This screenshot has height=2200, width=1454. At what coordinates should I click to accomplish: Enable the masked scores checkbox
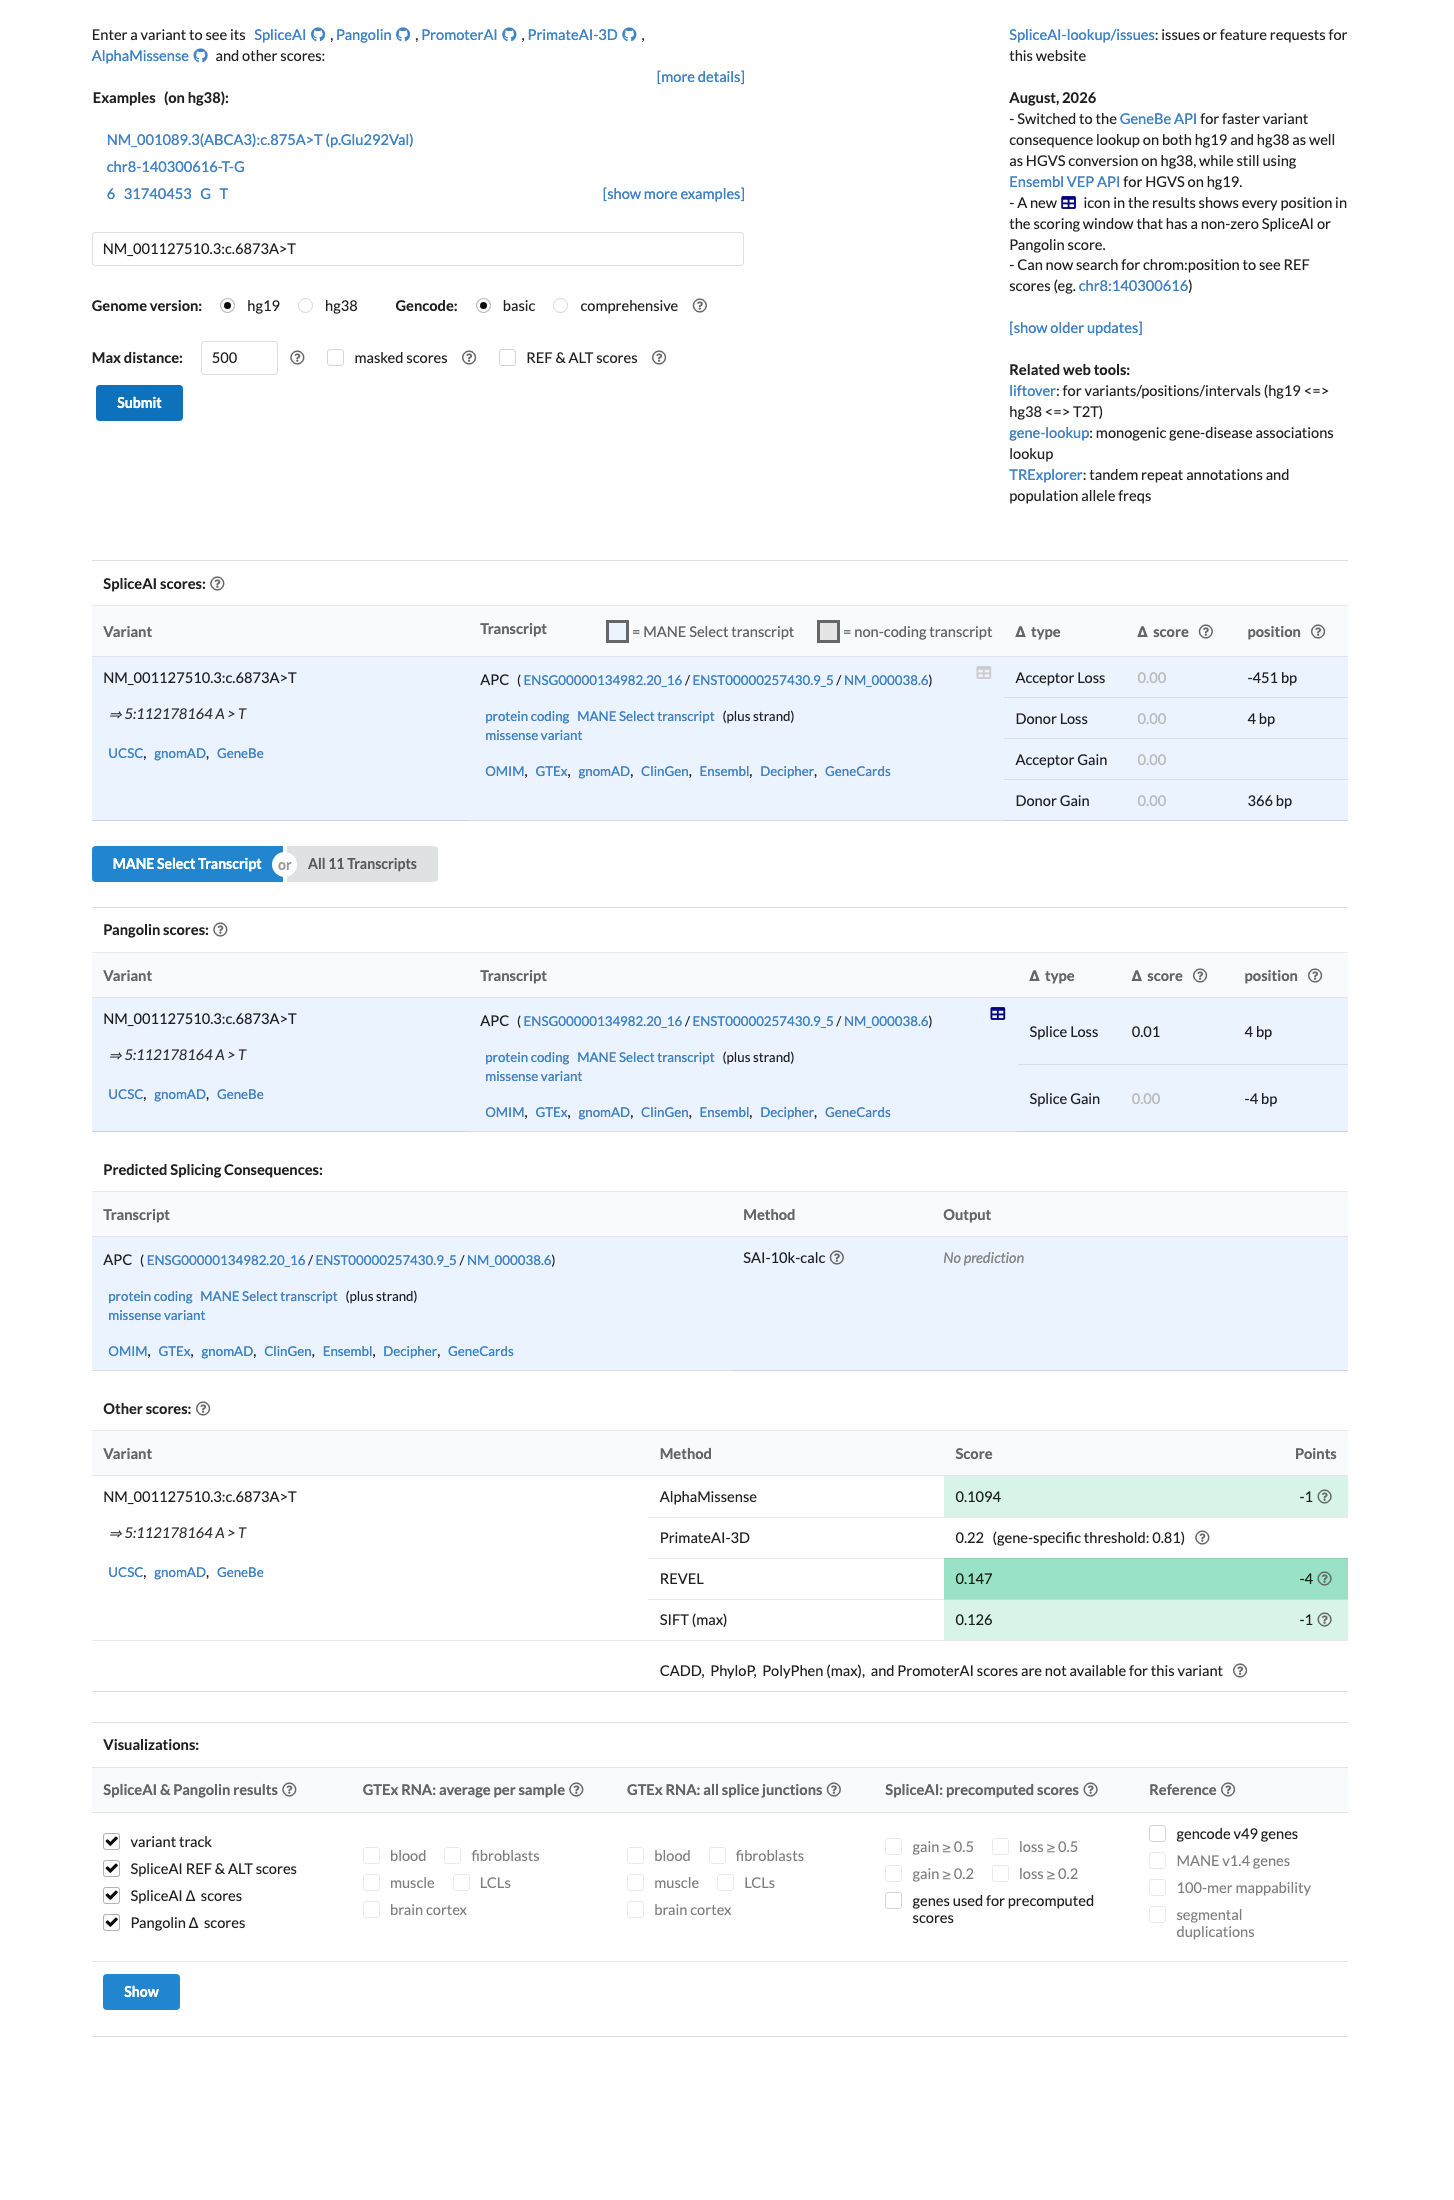(336, 358)
